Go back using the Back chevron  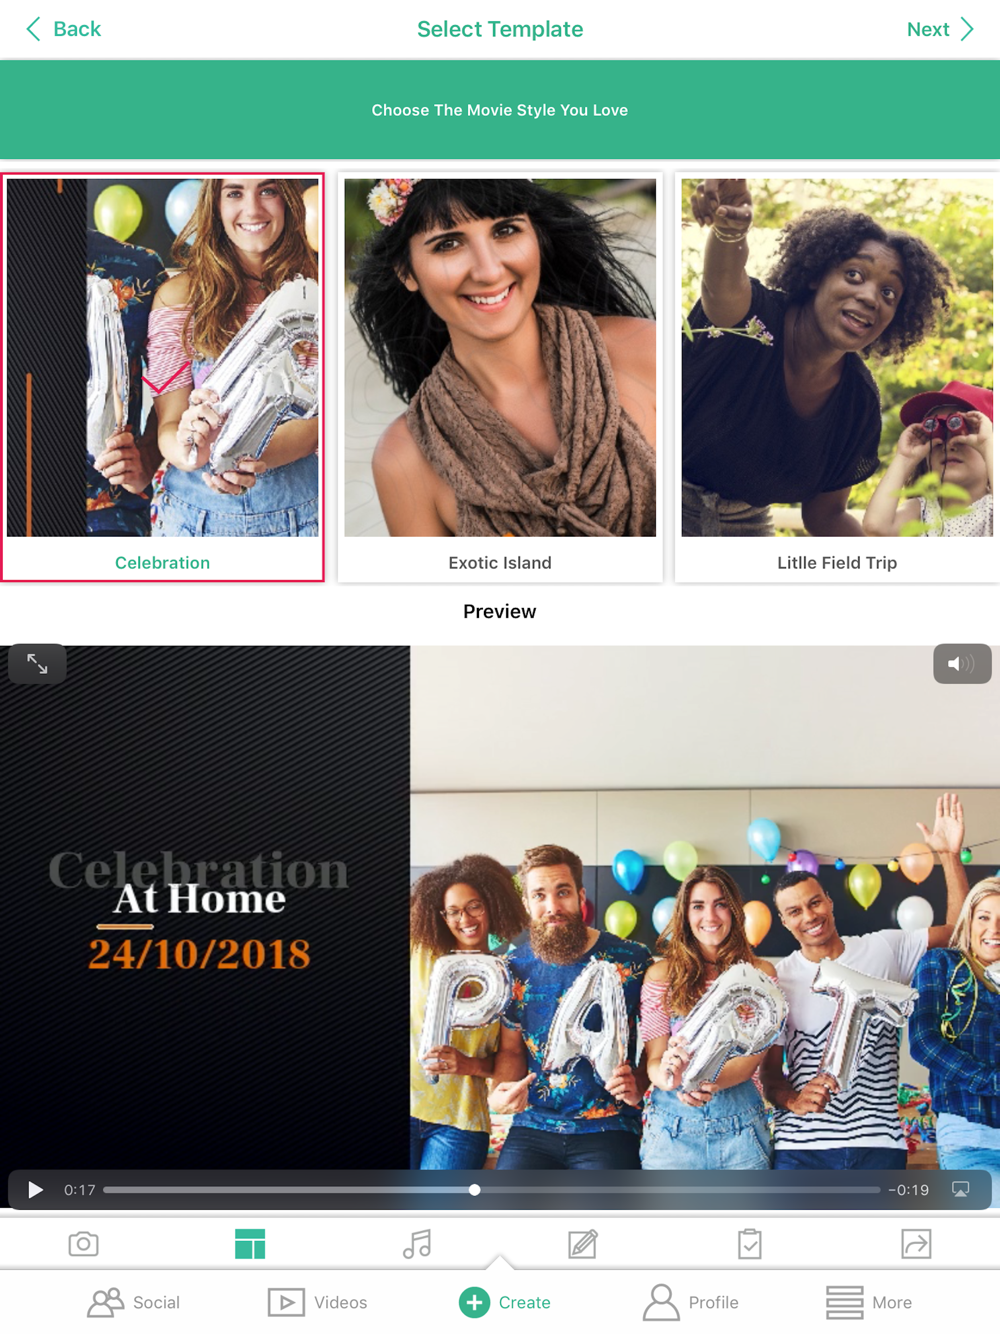(63, 29)
